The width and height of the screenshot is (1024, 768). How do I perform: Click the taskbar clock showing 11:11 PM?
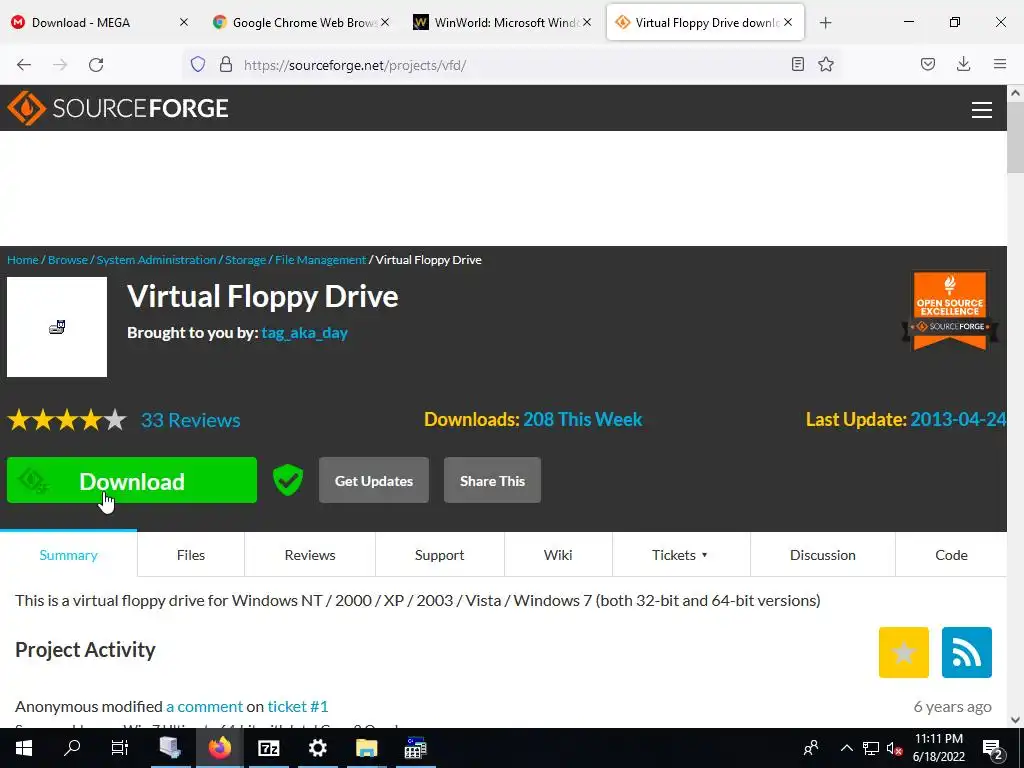click(938, 748)
